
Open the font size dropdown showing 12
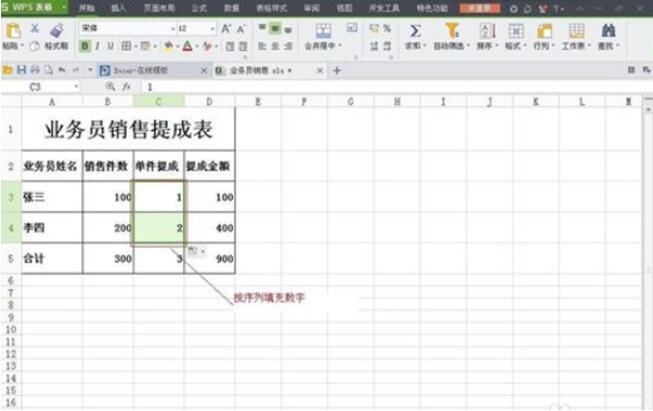pos(211,29)
